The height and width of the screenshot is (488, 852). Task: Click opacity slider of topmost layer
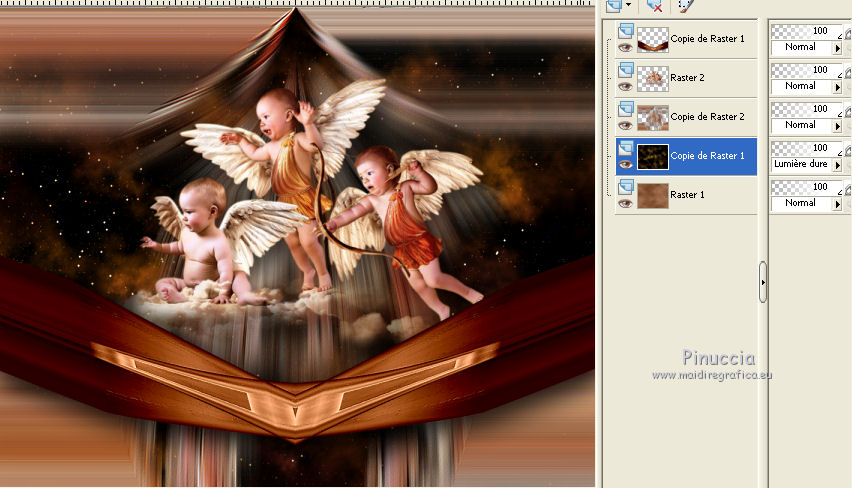pos(806,32)
